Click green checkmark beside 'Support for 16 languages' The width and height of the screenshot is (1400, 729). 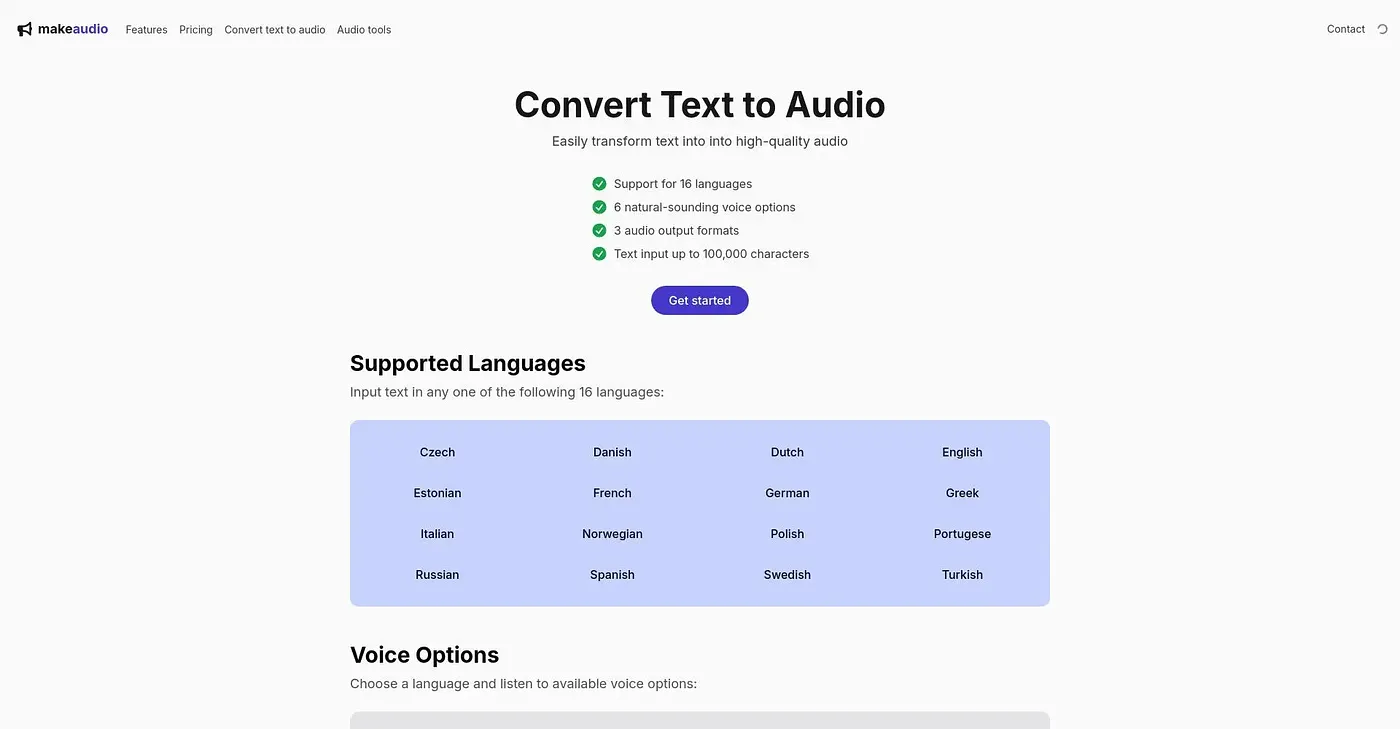point(599,184)
